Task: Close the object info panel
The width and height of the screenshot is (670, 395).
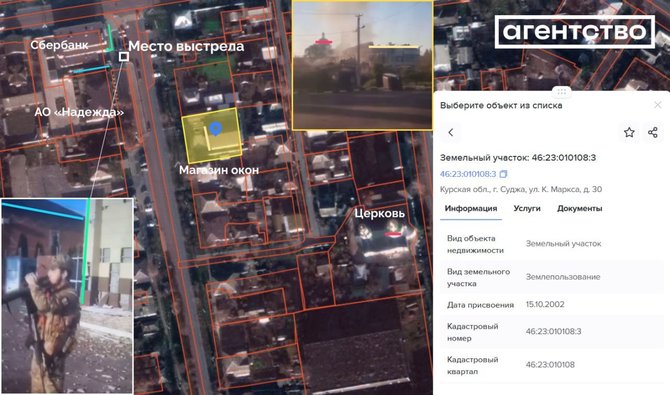Action: [658, 105]
